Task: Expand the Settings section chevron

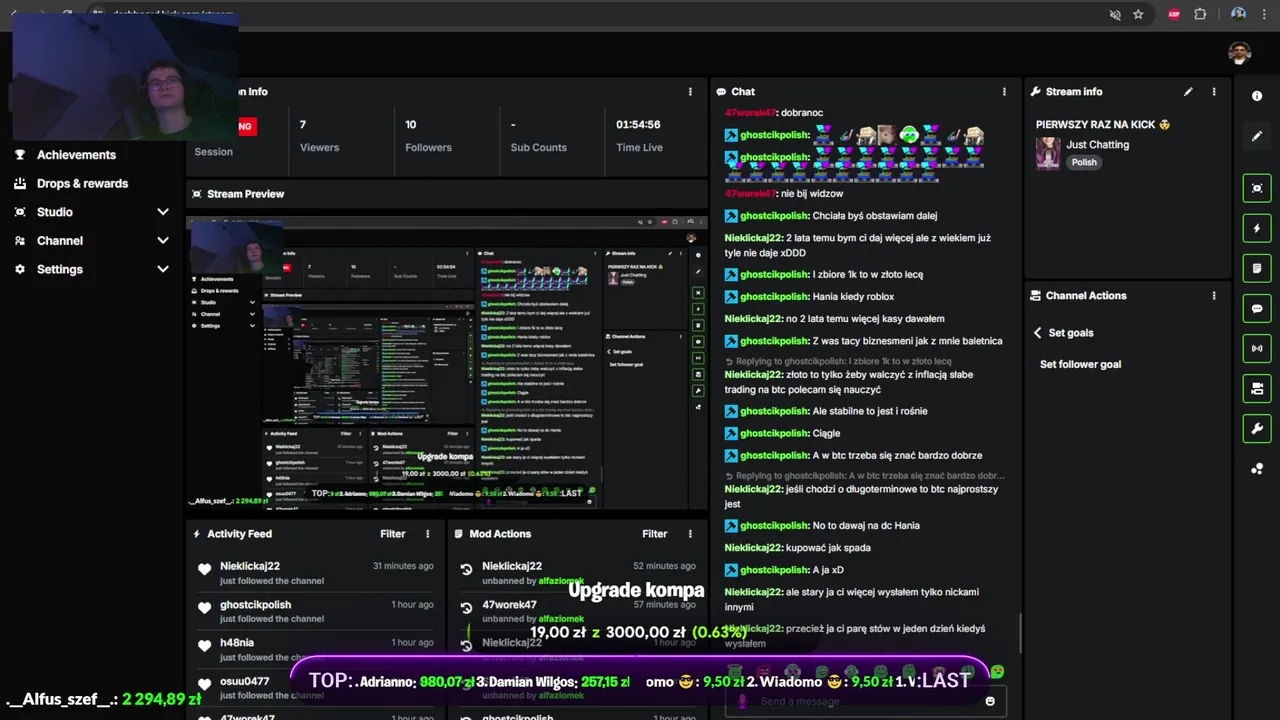Action: click(163, 269)
